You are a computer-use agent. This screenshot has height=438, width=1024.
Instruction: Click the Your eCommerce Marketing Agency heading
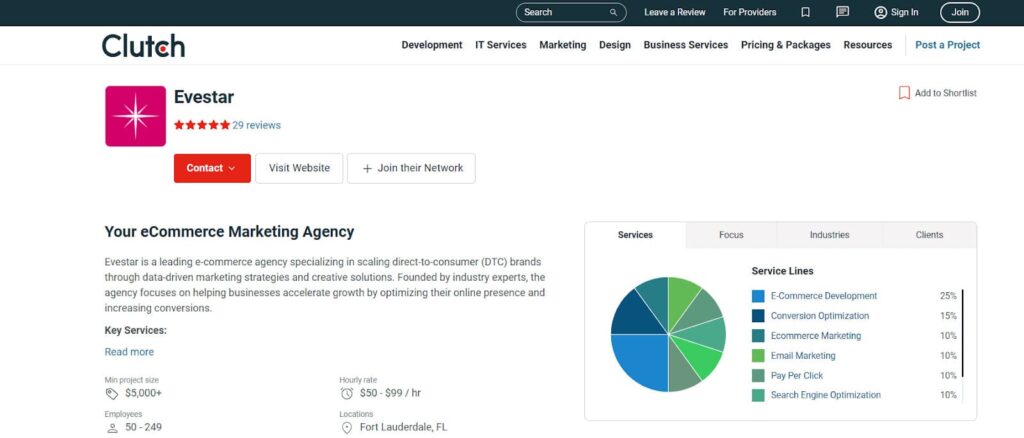(229, 232)
